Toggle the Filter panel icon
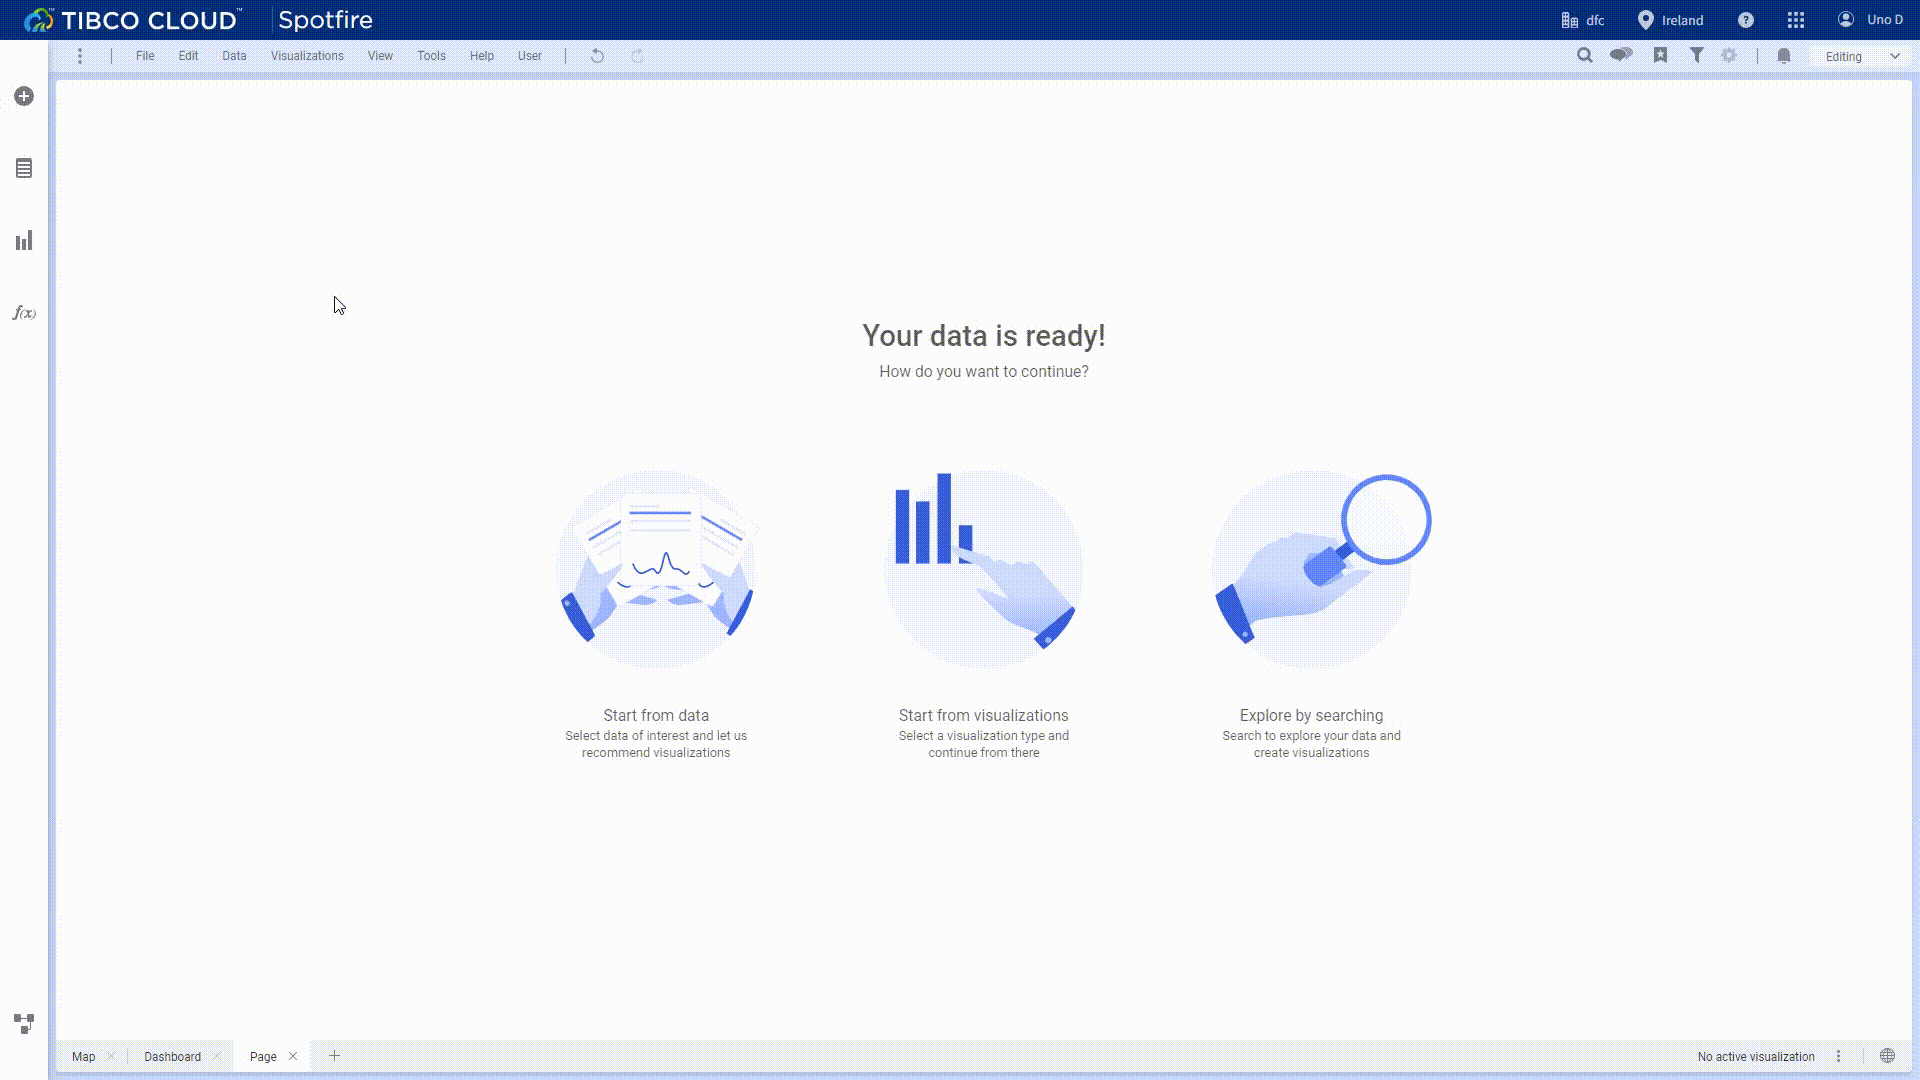This screenshot has height=1080, width=1920. tap(1697, 55)
